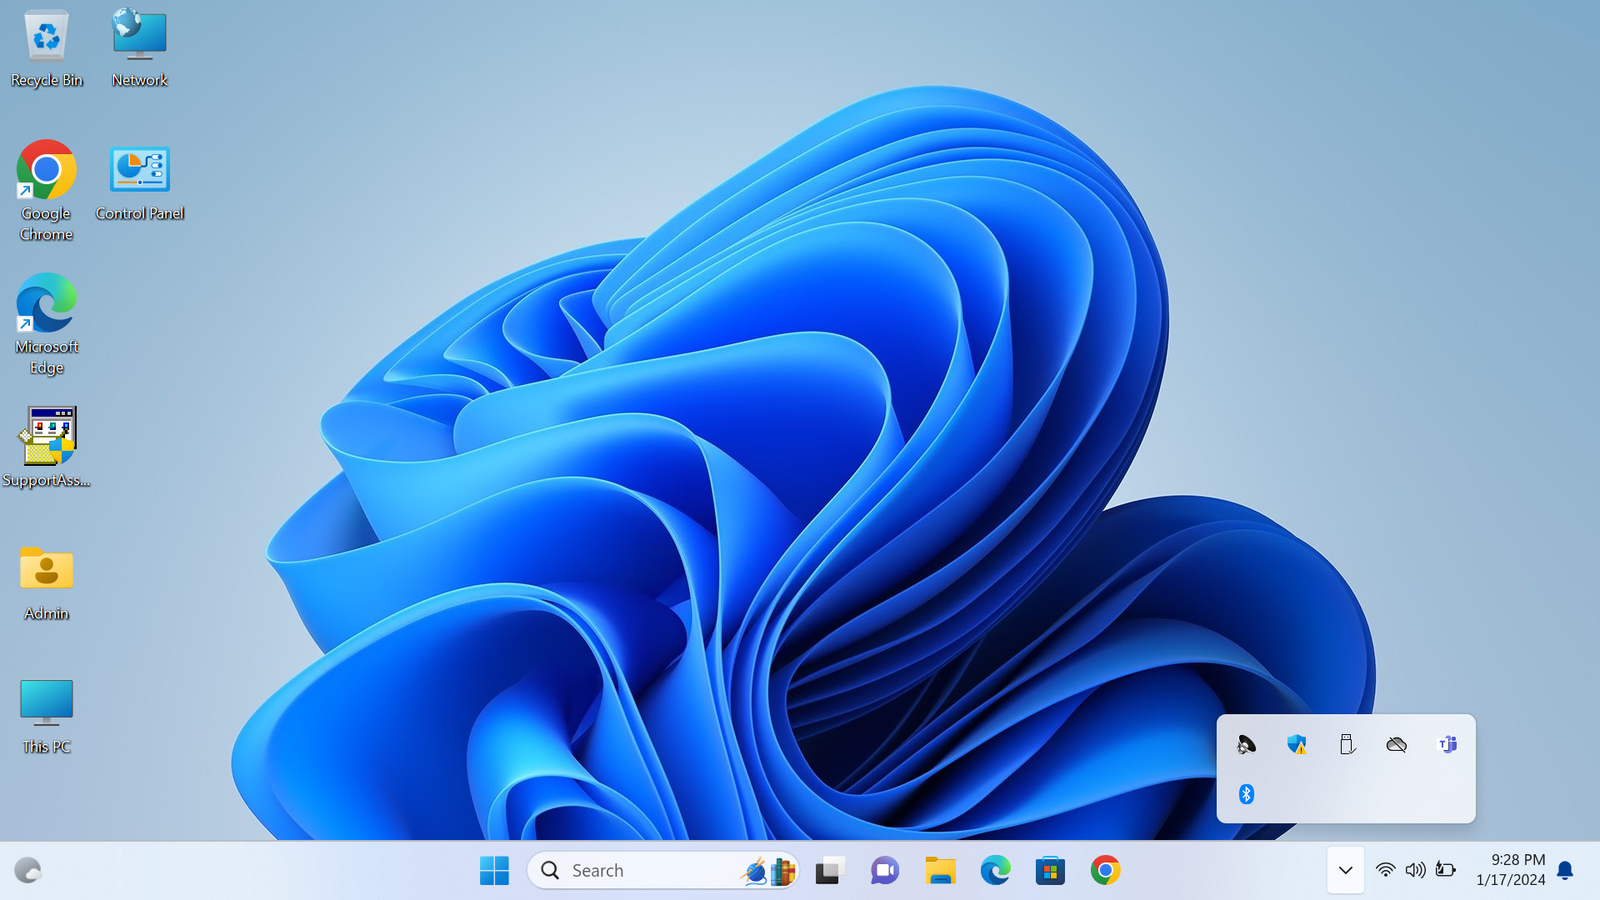Viewport: 1600px width, 900px height.
Task: Open the Chat app on the taskbar
Action: (885, 871)
